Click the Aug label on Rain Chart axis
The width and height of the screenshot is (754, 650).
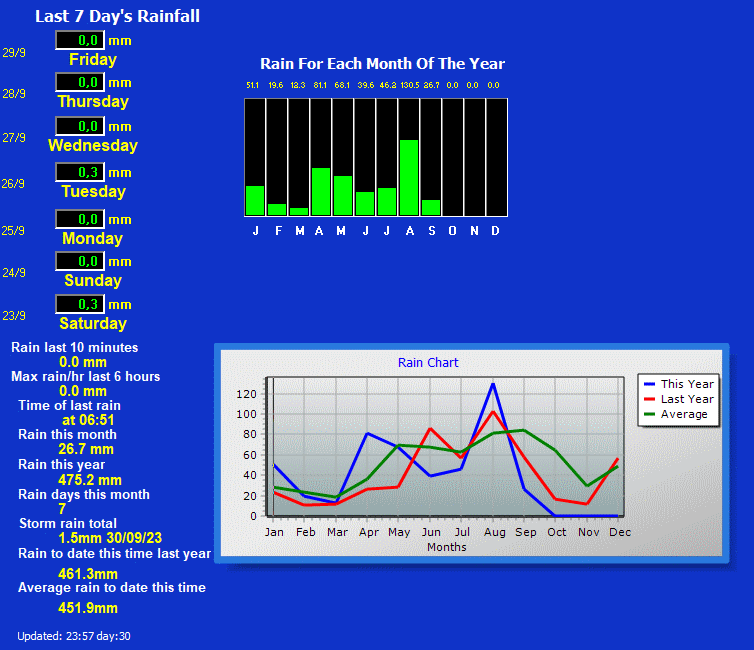[x=495, y=532]
